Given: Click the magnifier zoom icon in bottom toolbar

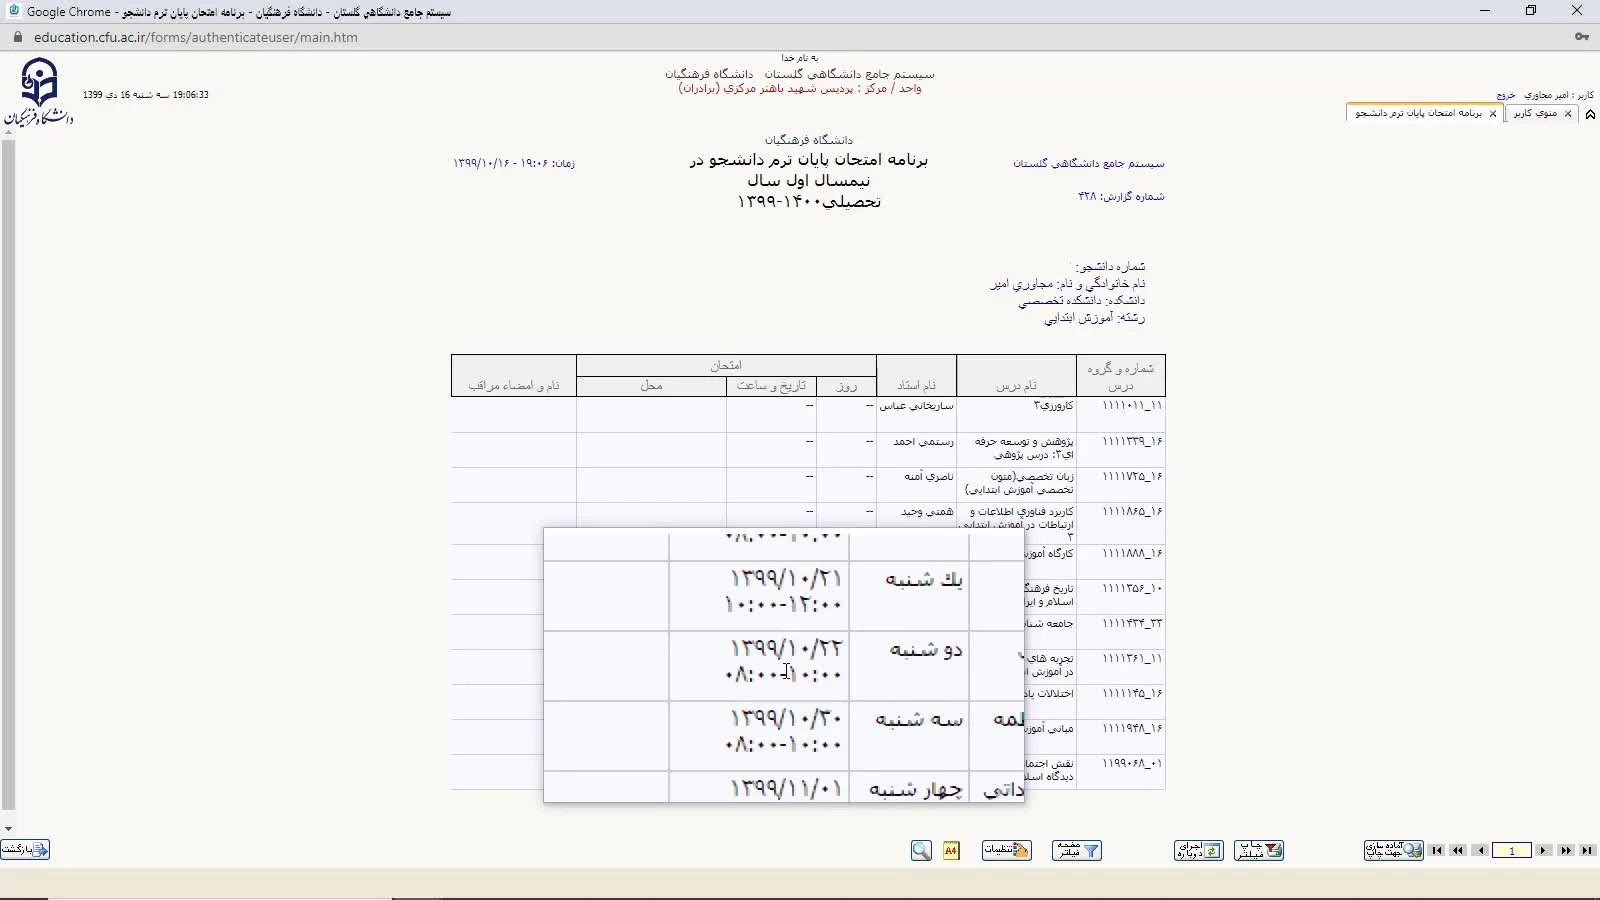Looking at the screenshot, I should tap(921, 850).
